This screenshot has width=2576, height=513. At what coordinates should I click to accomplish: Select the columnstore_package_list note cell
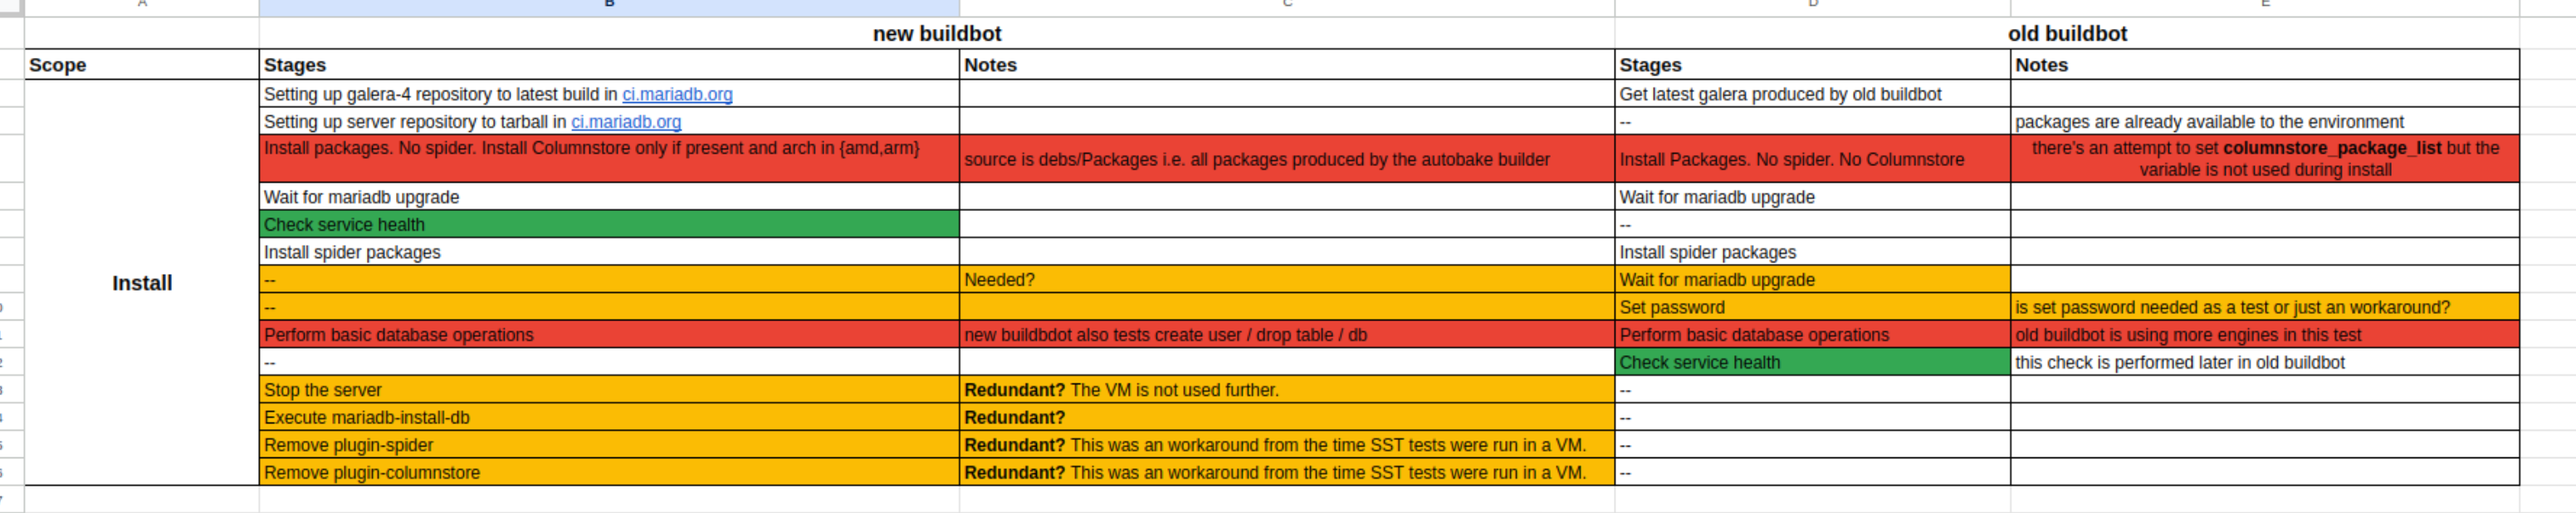(x=2265, y=158)
